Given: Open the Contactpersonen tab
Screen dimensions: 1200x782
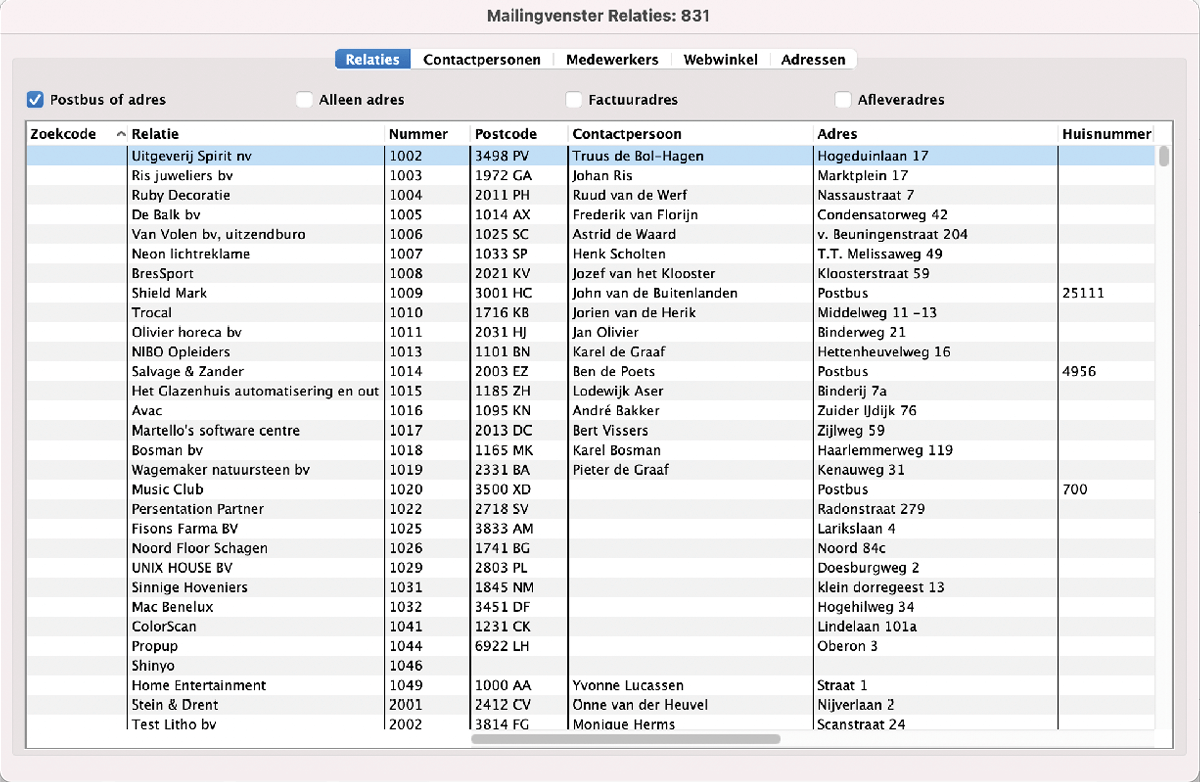Looking at the screenshot, I should [x=482, y=60].
